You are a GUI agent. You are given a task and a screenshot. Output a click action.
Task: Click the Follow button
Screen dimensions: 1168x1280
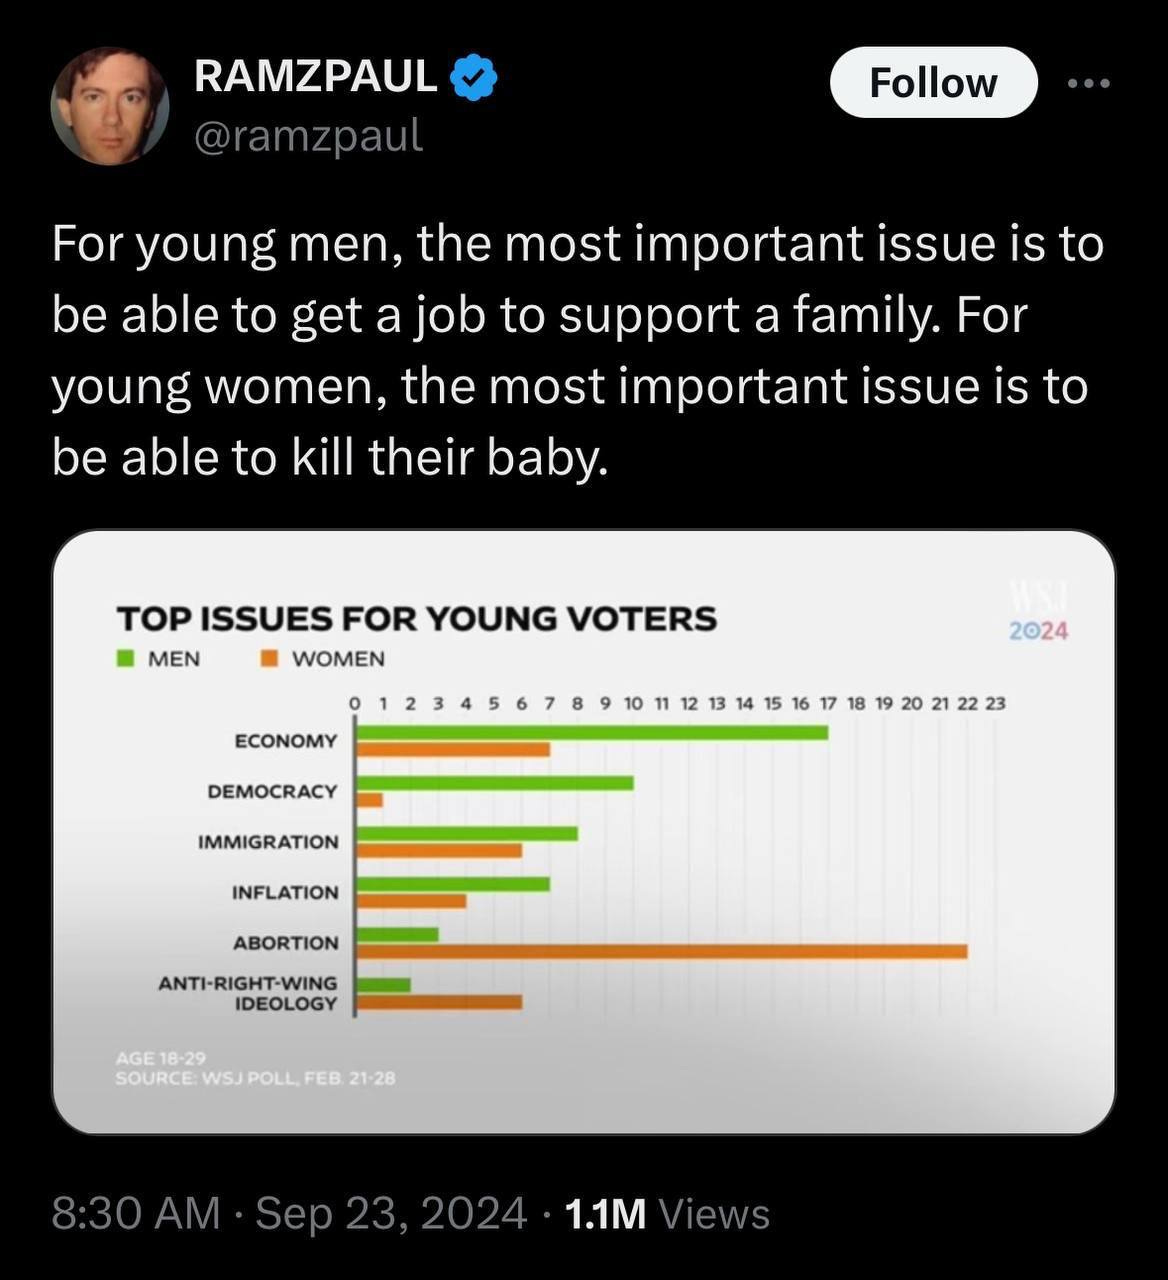(x=933, y=83)
